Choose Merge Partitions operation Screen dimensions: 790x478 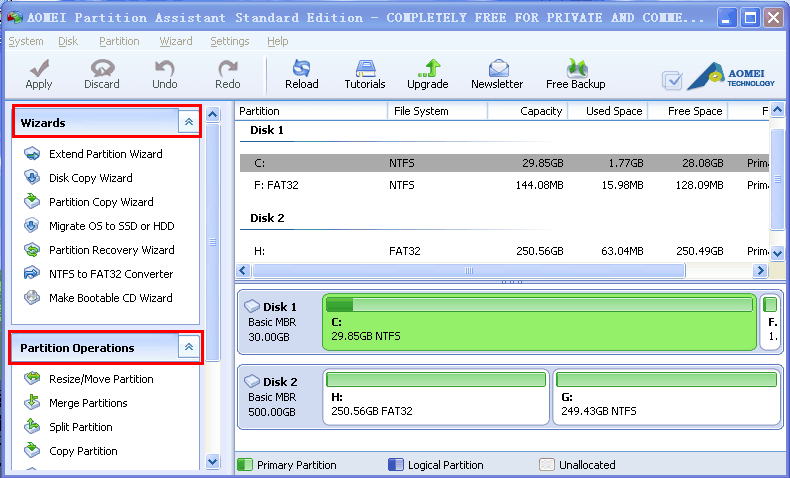coord(88,403)
